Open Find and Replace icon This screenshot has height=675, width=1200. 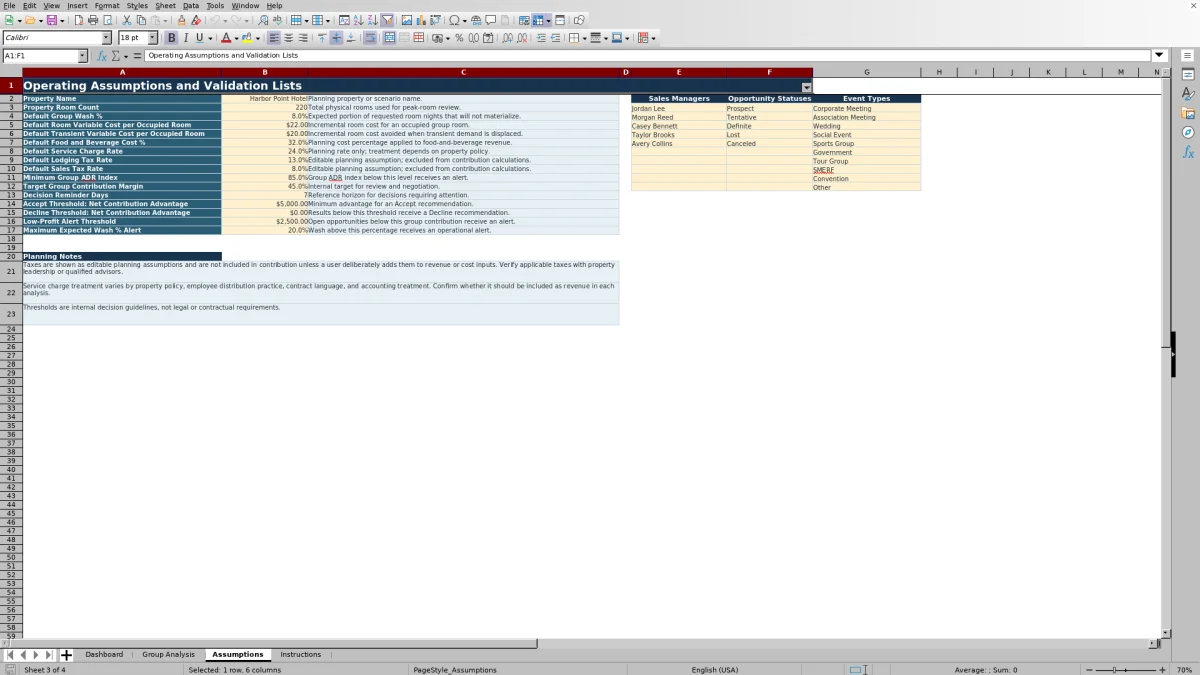coord(263,20)
